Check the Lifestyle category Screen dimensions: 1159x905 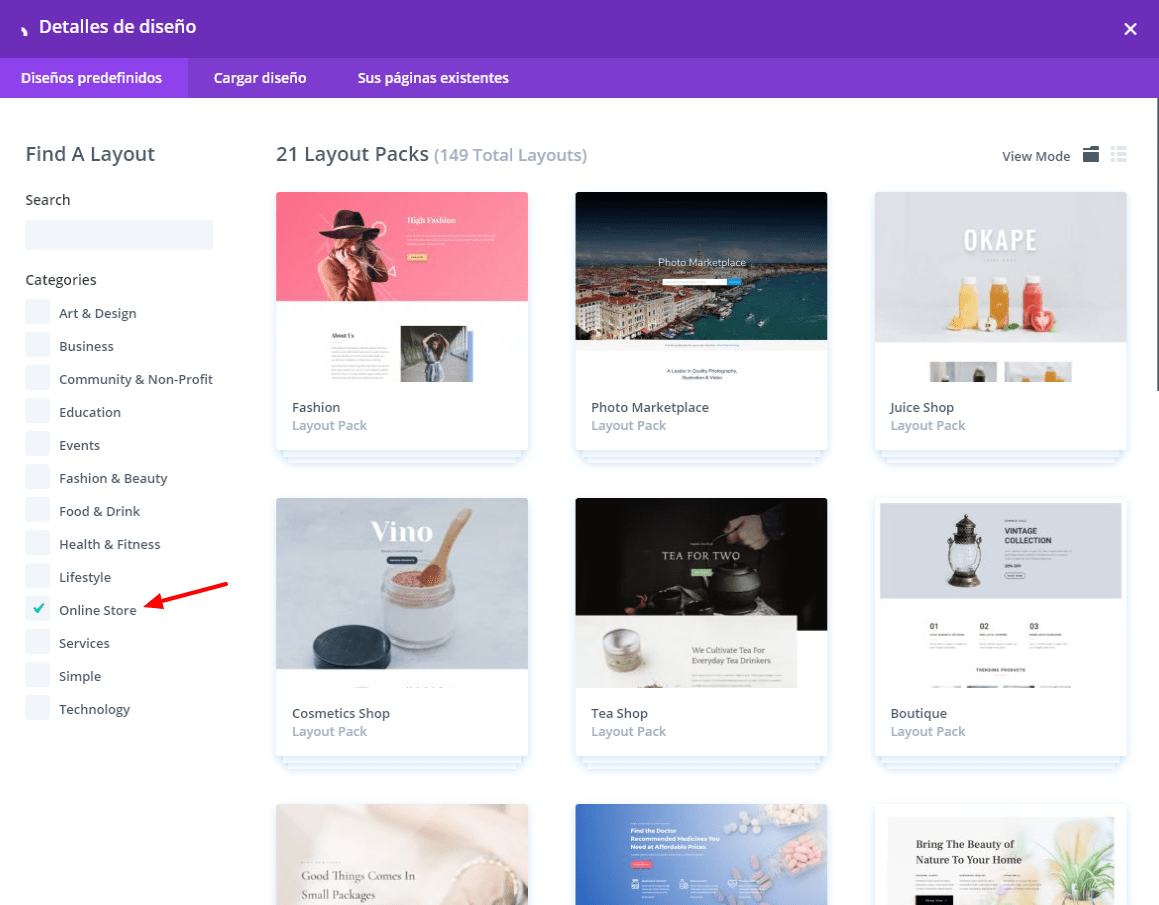tap(38, 576)
